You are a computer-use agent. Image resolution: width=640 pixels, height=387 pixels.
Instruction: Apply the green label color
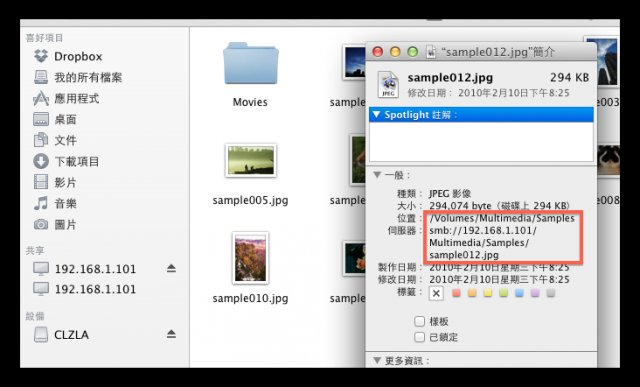click(x=504, y=293)
